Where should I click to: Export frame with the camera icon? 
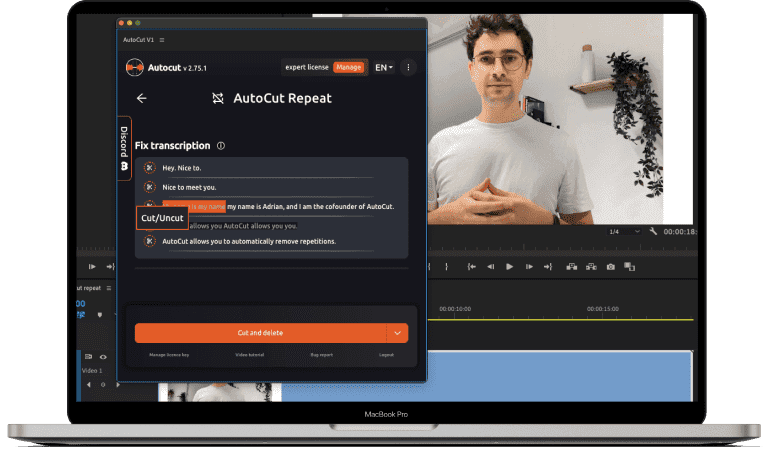pos(610,267)
